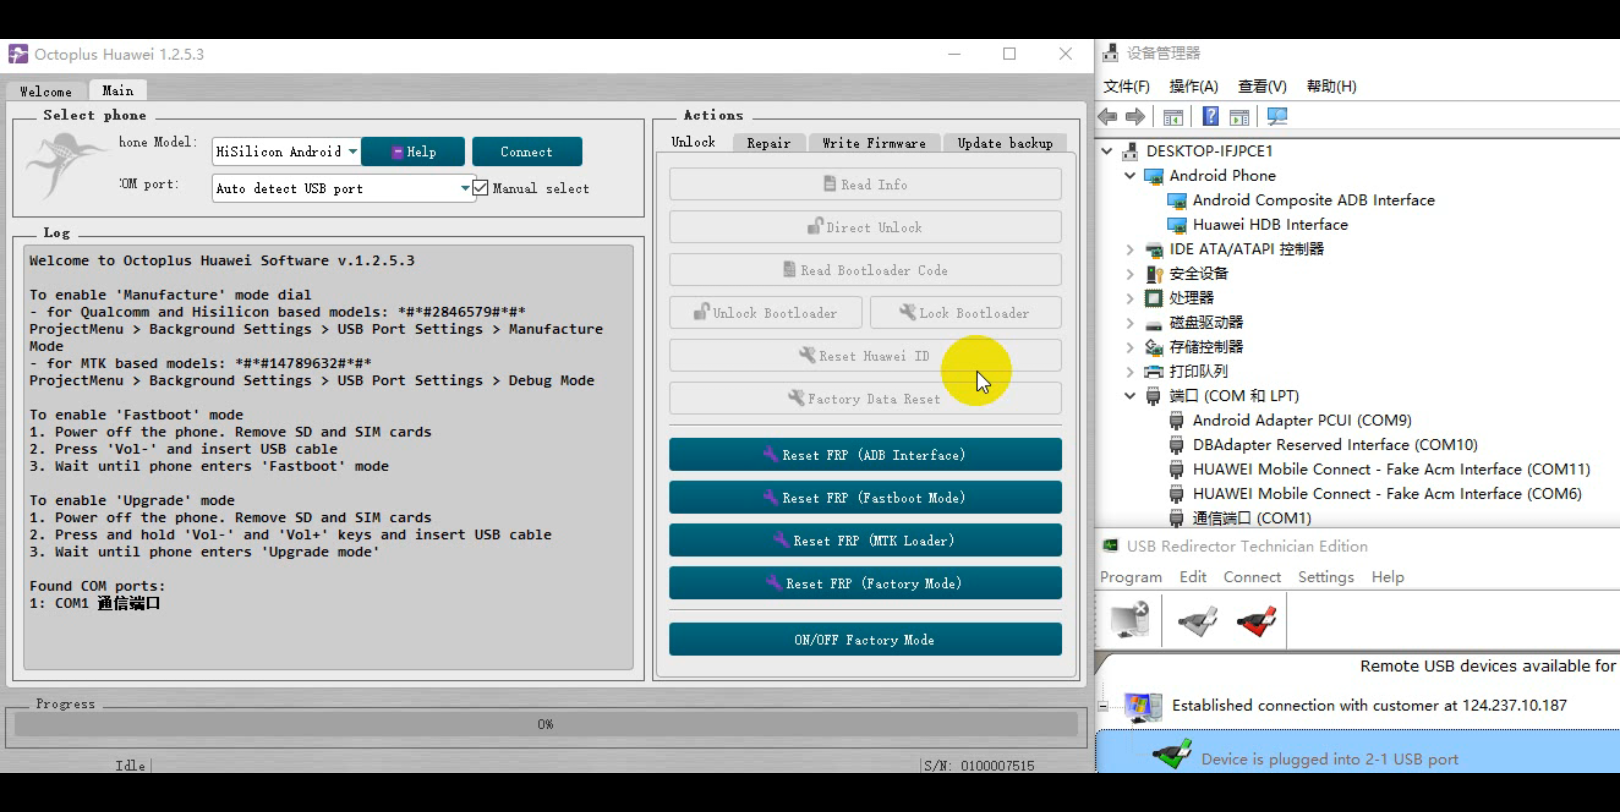Open the COM port dropdown
1620x812 pixels.
(x=342, y=188)
